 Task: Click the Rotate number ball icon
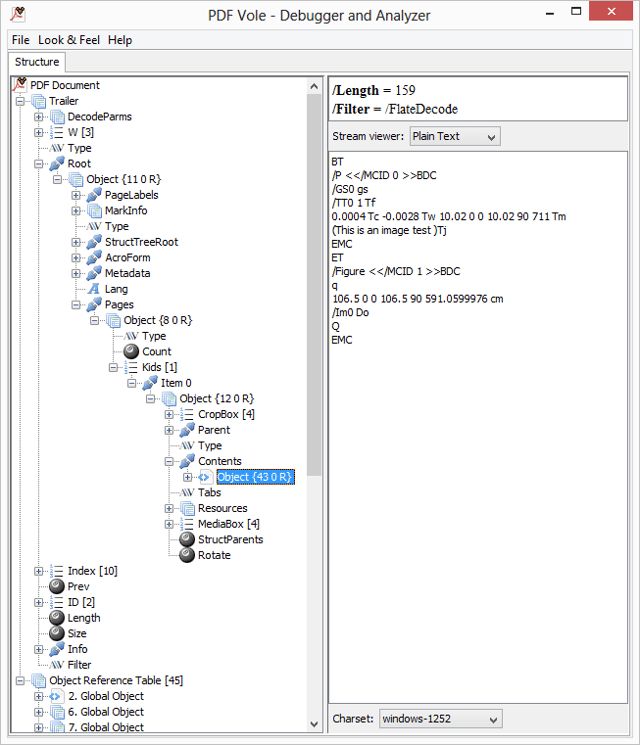(187, 555)
